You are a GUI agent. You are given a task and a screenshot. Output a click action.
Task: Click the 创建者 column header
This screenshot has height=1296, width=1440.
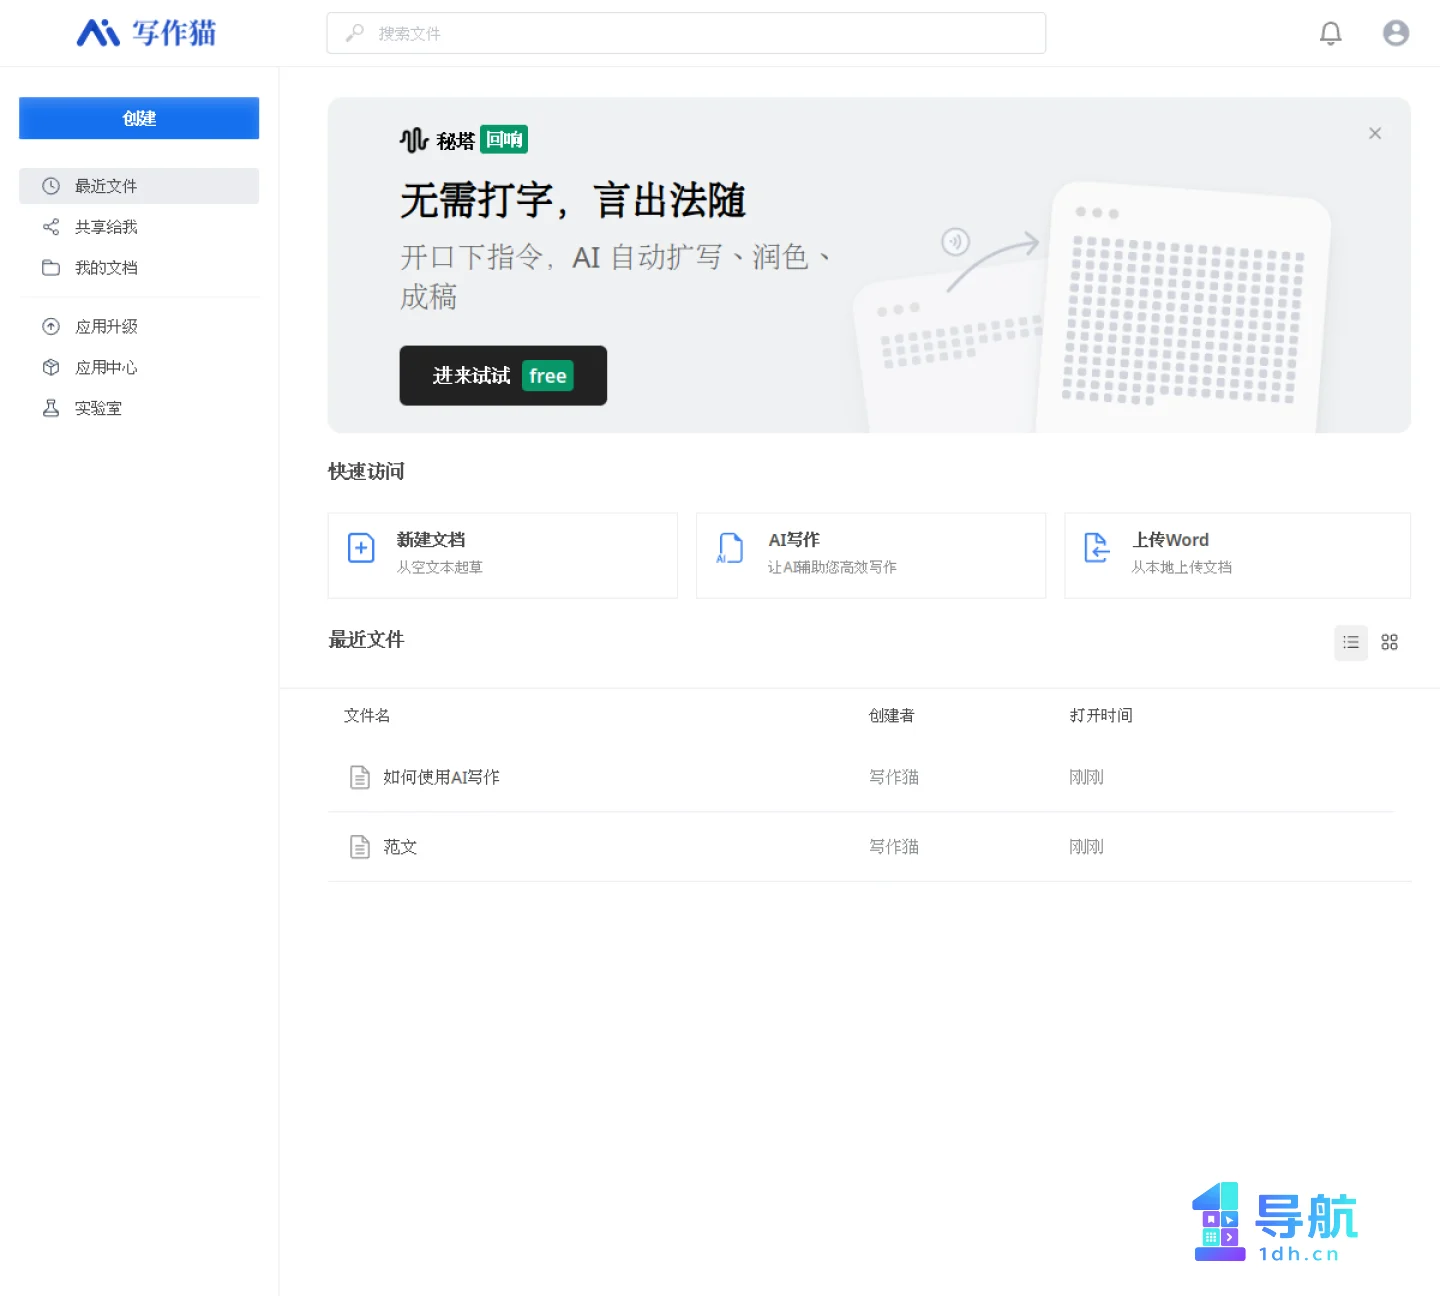click(x=892, y=716)
